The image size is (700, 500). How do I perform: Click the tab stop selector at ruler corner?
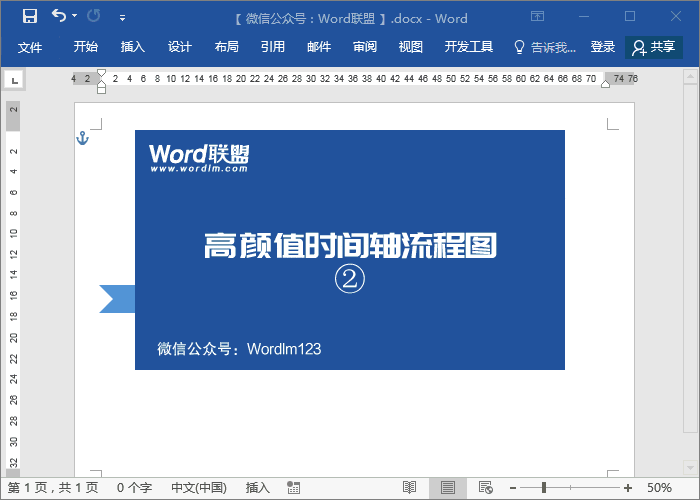pos(15,80)
